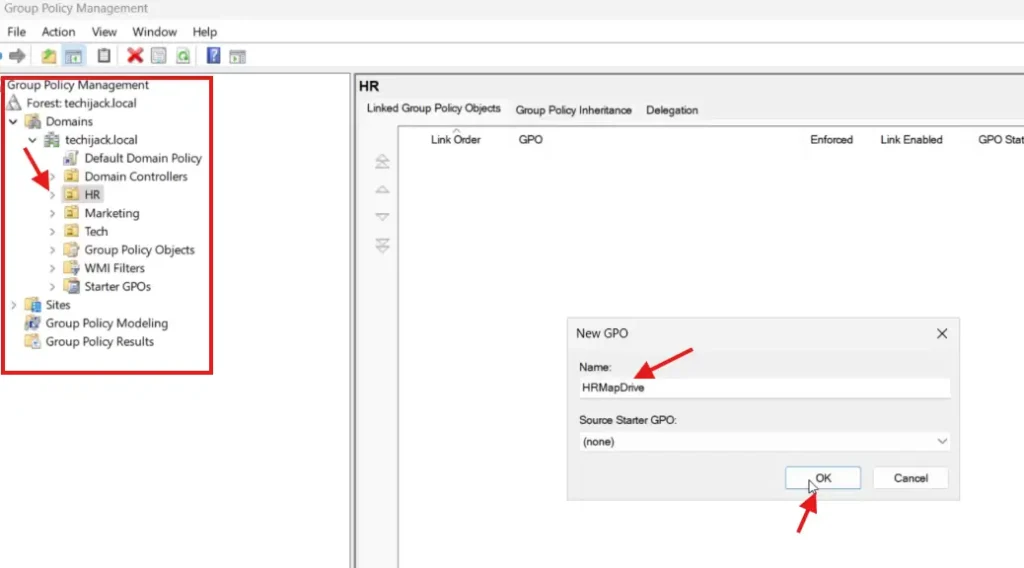Switch to the Group Policy Inheritance tab
1024x568 pixels.
pyautogui.click(x=573, y=110)
